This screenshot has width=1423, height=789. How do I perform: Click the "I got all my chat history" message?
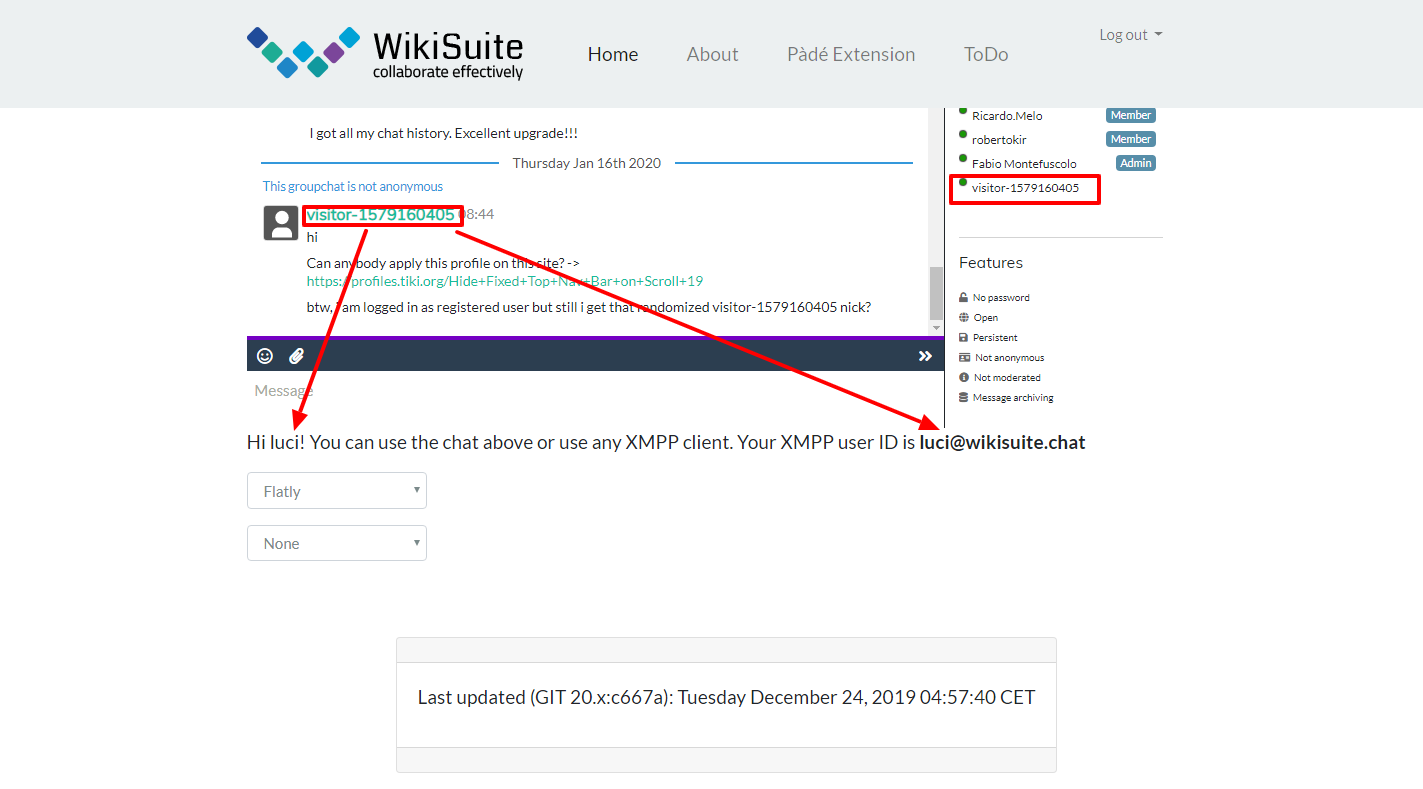pyautogui.click(x=444, y=133)
